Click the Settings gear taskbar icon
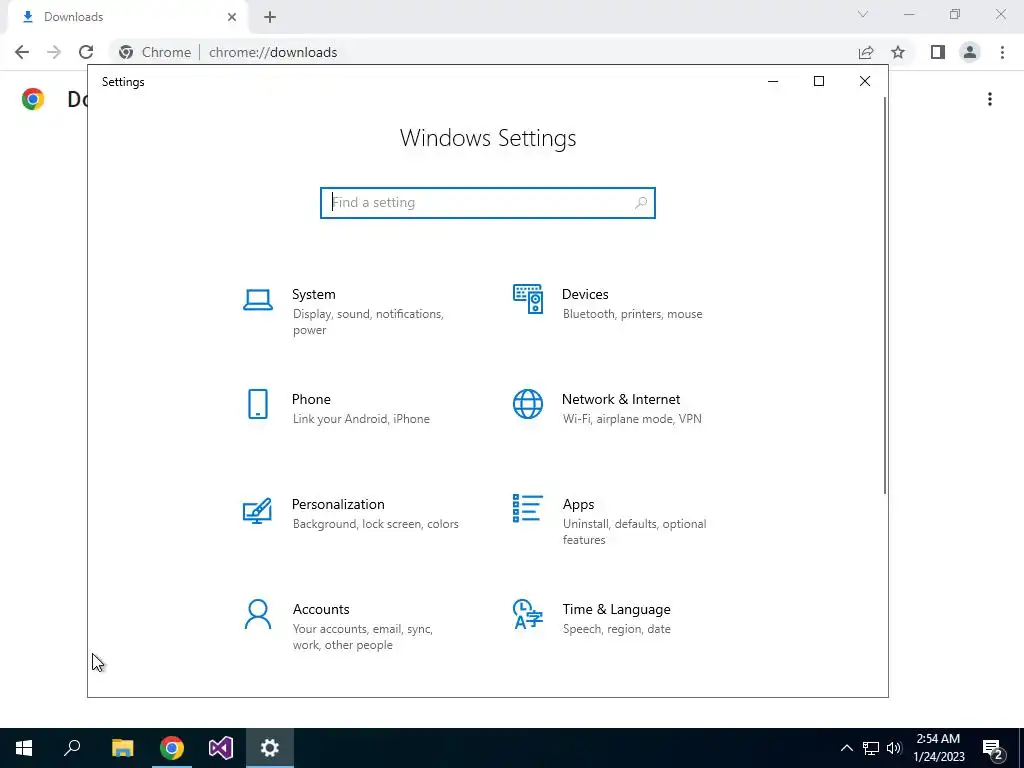Screen dimensions: 1024x768 coord(270,748)
